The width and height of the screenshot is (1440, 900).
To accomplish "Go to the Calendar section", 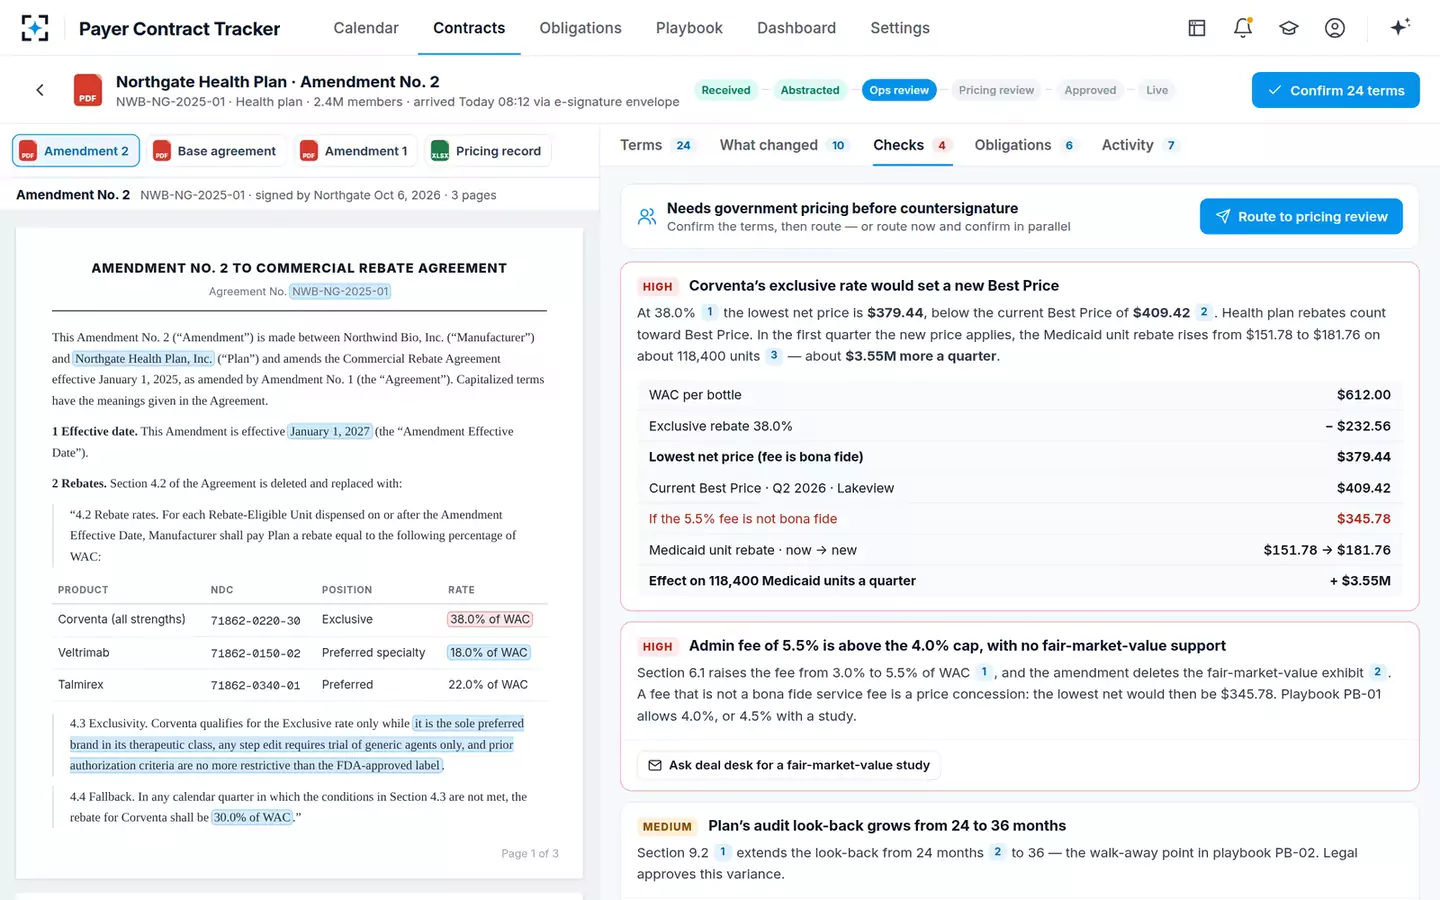I will tap(366, 28).
